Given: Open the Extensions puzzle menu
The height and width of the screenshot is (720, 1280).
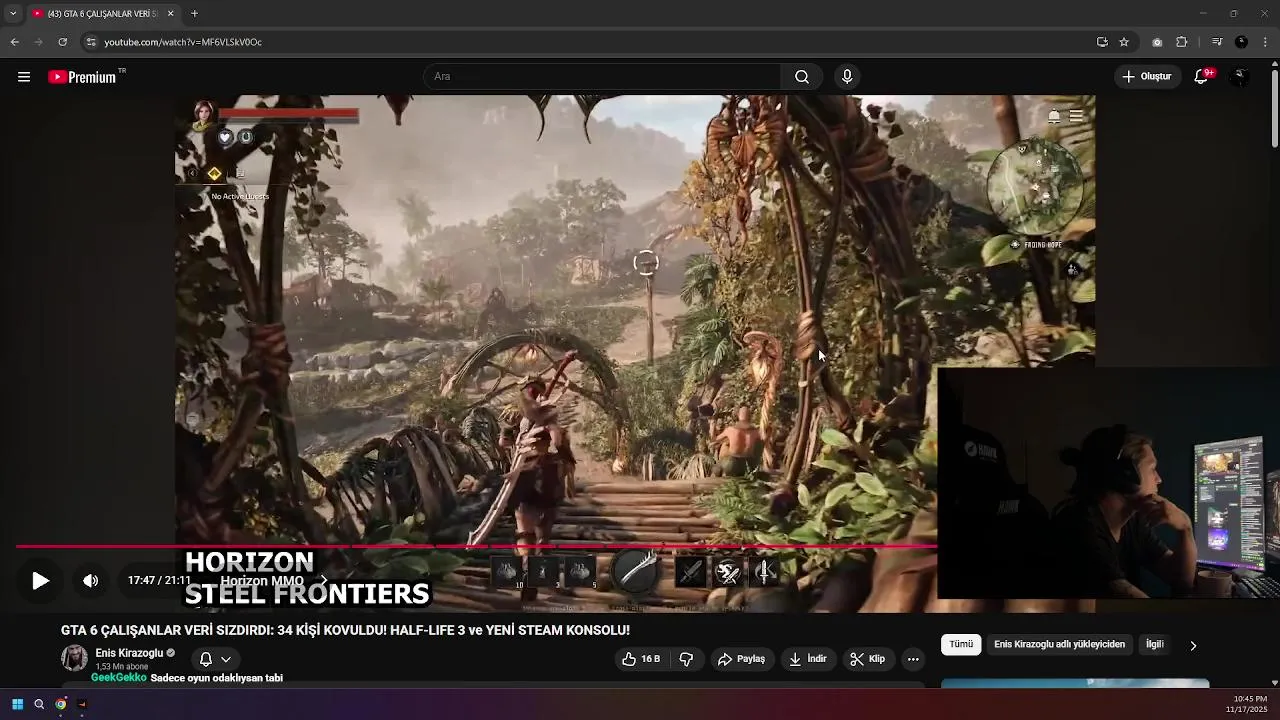Looking at the screenshot, I should pos(1181,42).
